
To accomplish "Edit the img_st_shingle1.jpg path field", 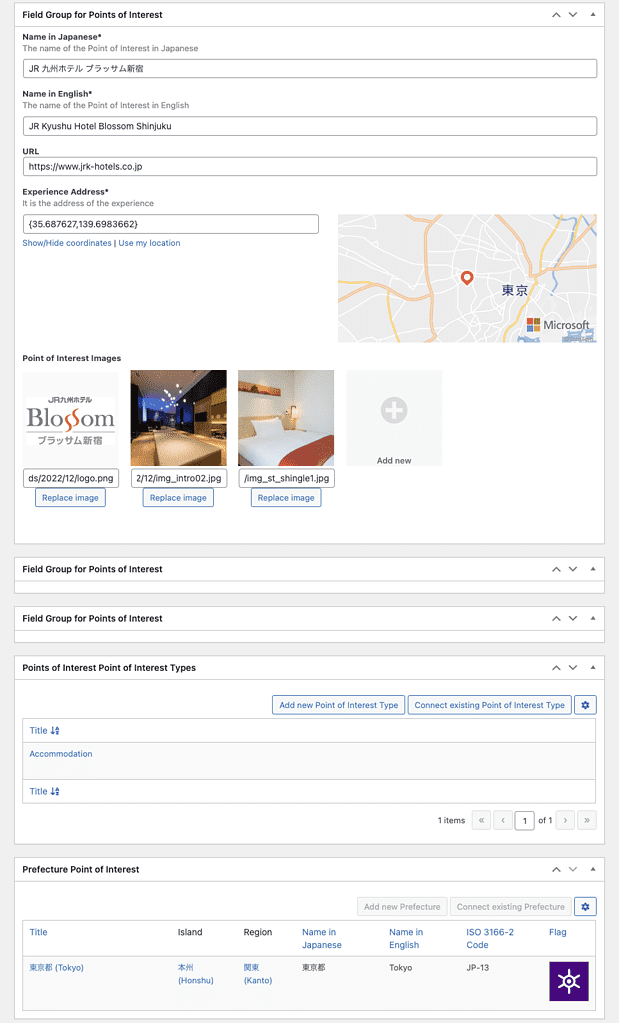I will pos(286,478).
